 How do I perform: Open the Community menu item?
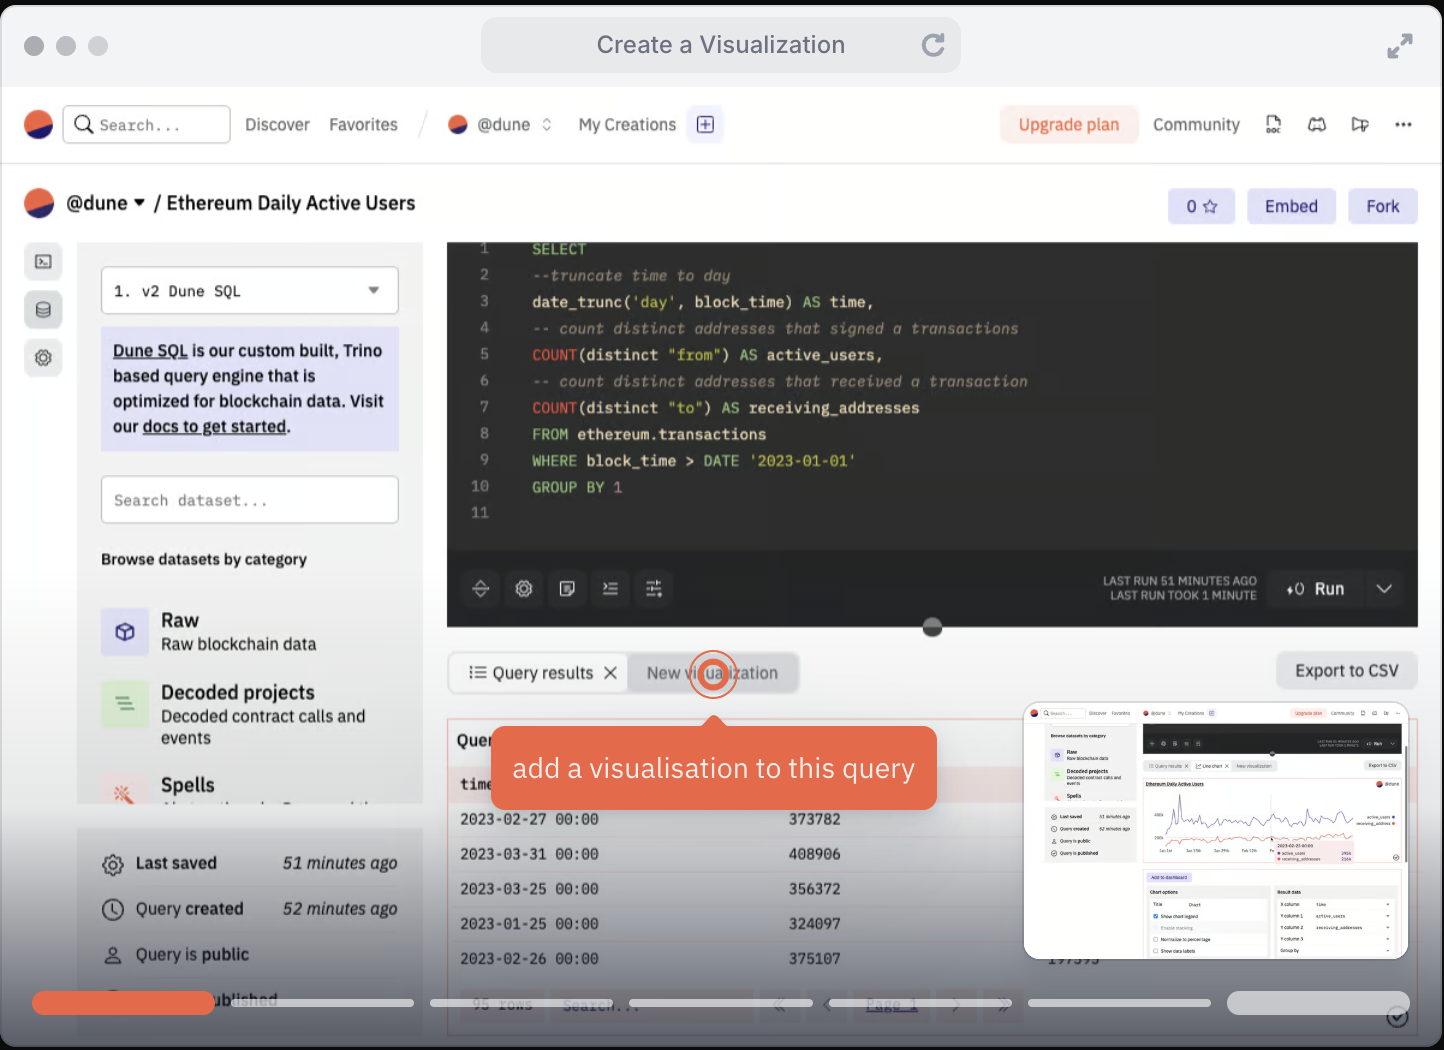pyautogui.click(x=1196, y=124)
